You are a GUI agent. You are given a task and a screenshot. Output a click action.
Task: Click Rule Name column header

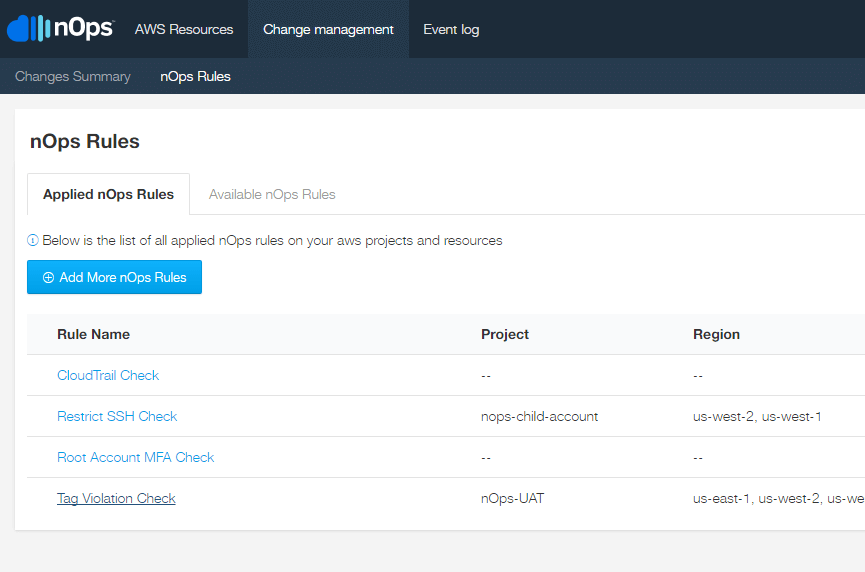click(x=94, y=334)
